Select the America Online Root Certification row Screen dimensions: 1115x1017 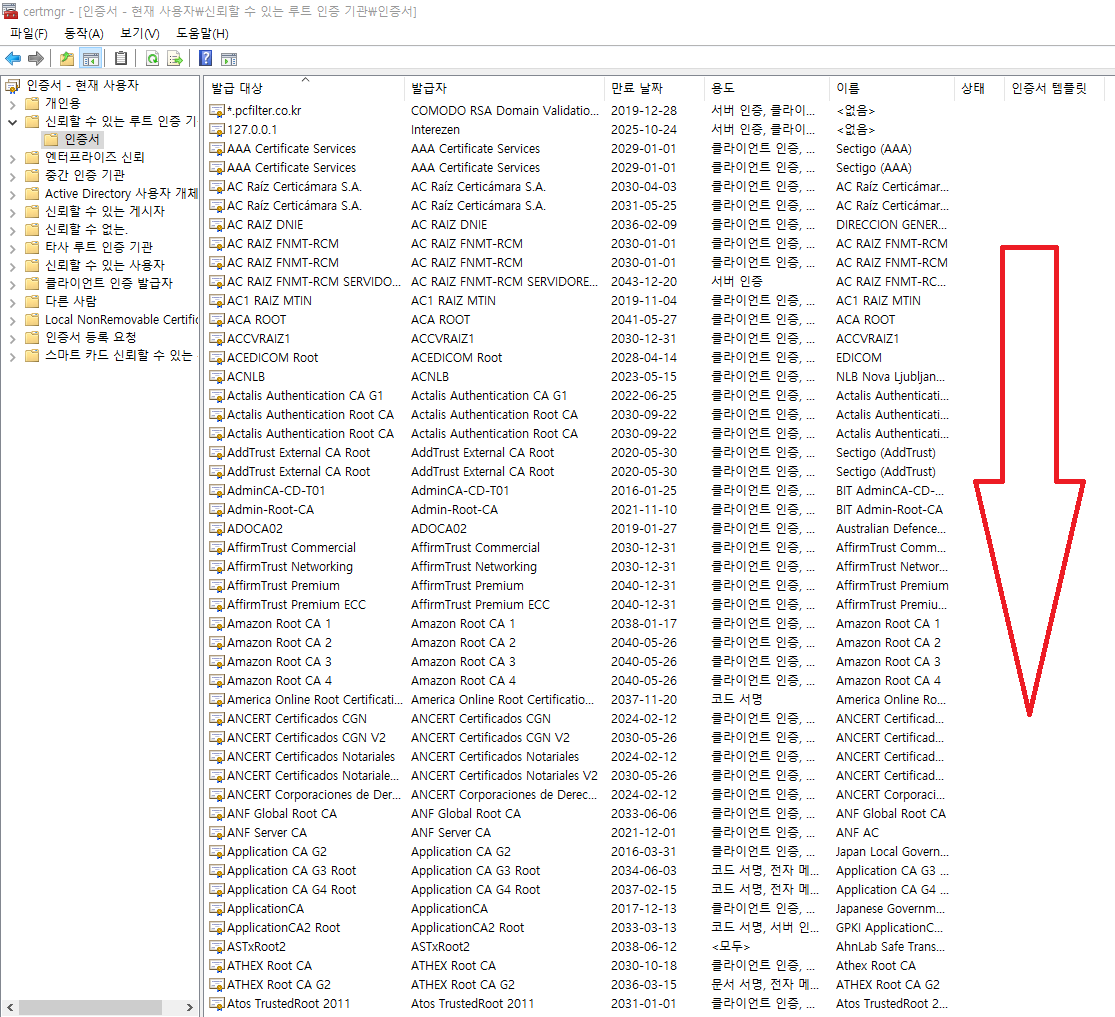579,700
